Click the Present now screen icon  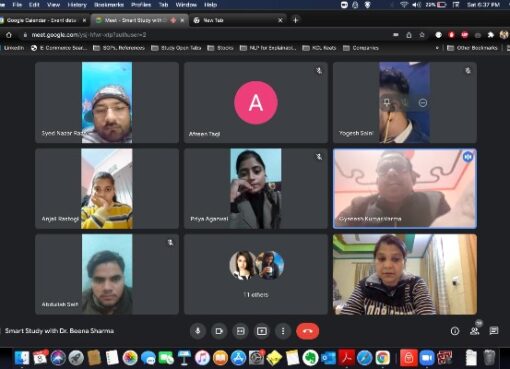[262, 331]
